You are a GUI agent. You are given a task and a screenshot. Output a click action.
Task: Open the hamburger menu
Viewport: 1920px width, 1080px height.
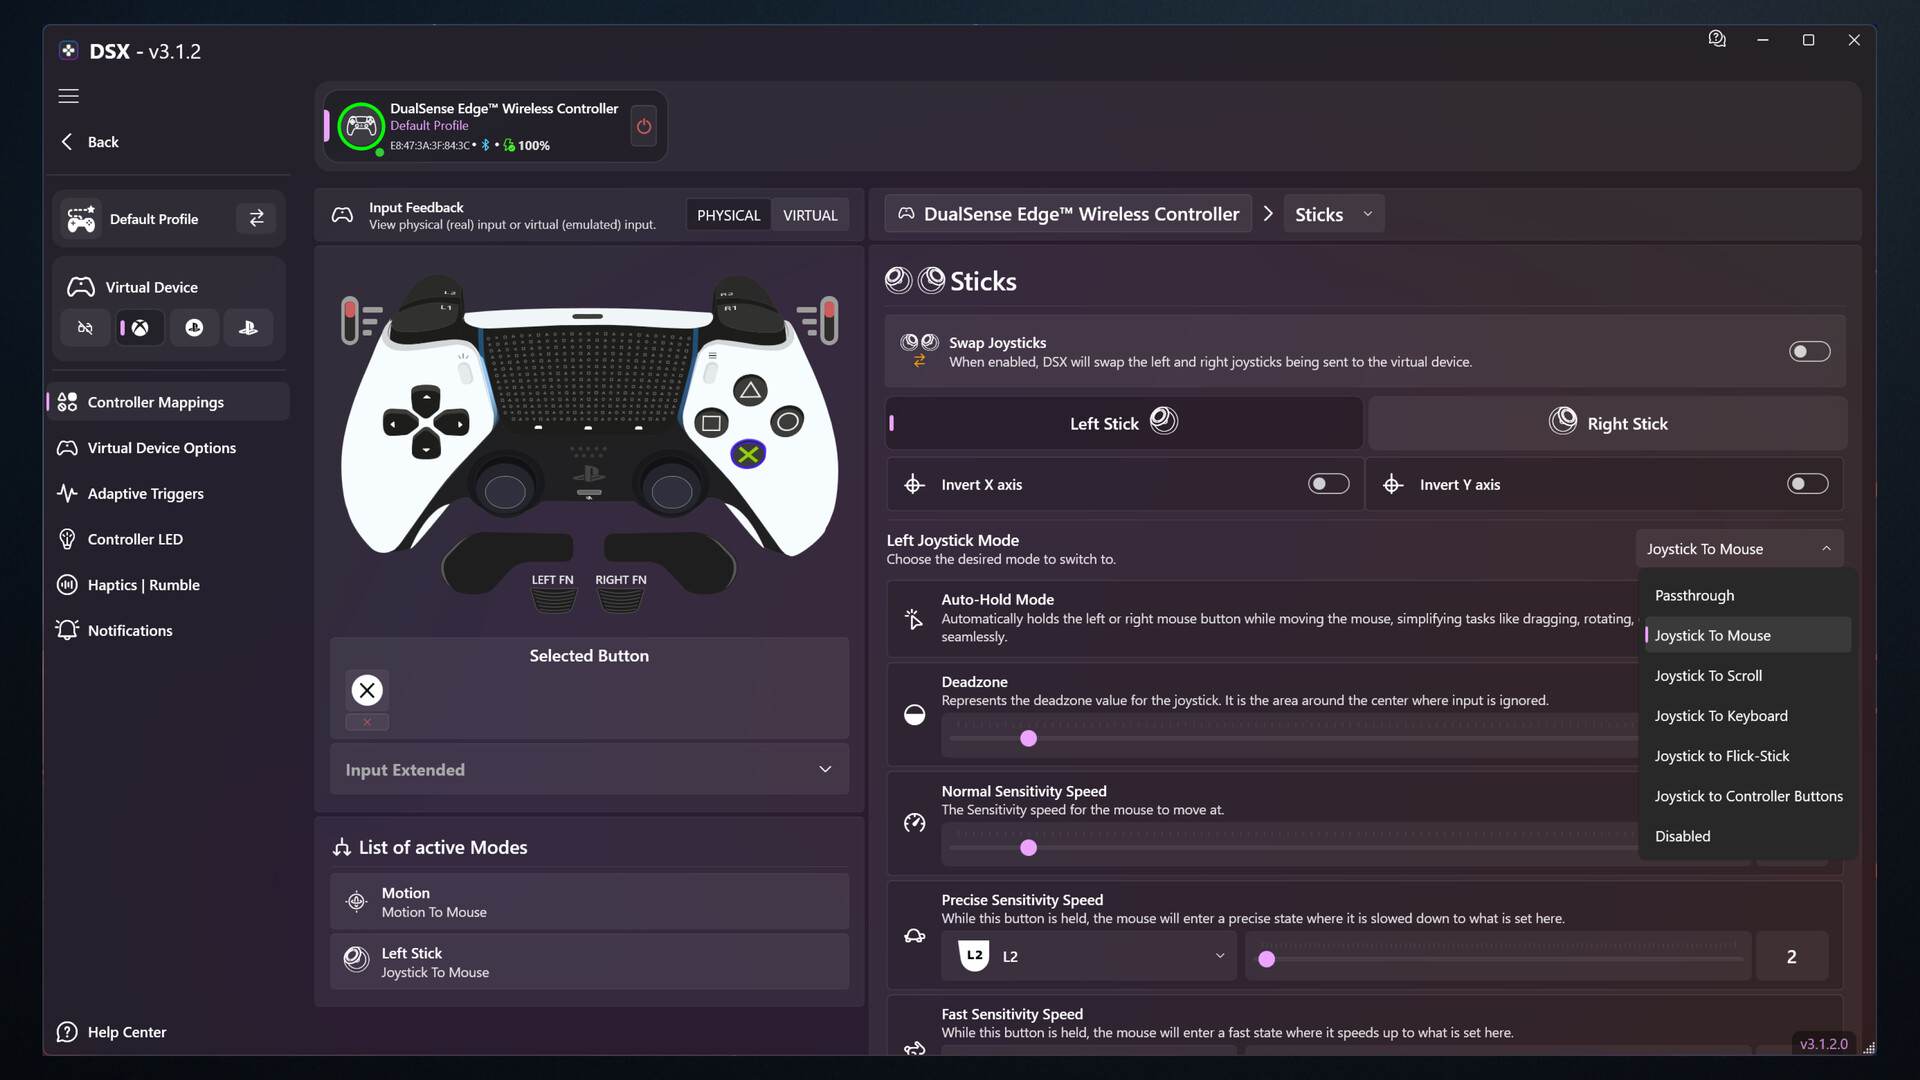point(68,96)
